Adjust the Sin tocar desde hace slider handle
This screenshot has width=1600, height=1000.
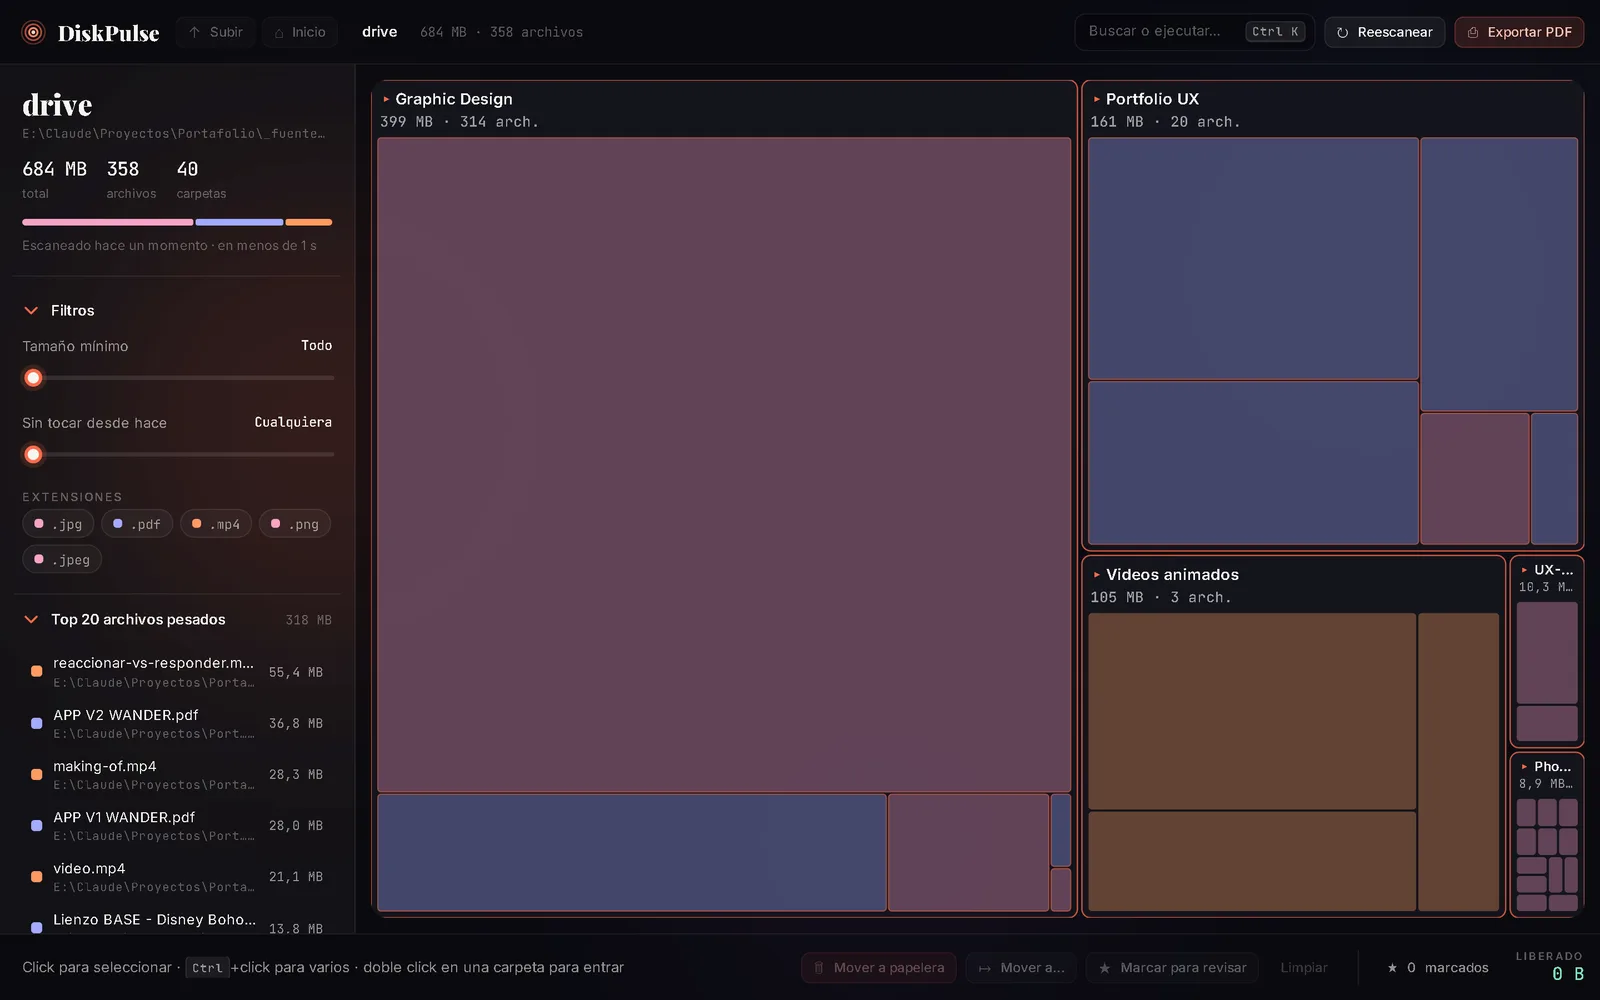(x=33, y=455)
